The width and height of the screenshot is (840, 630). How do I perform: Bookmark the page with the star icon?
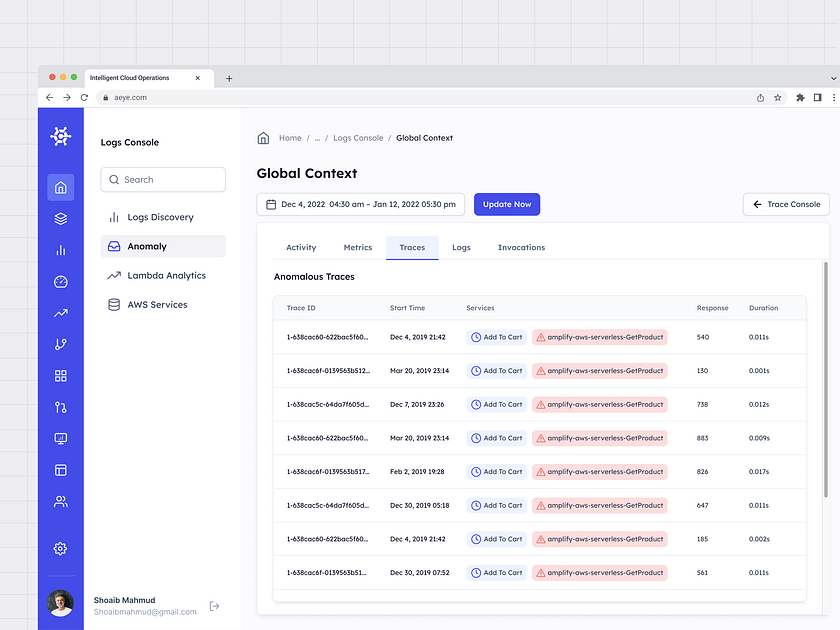[x=778, y=98]
